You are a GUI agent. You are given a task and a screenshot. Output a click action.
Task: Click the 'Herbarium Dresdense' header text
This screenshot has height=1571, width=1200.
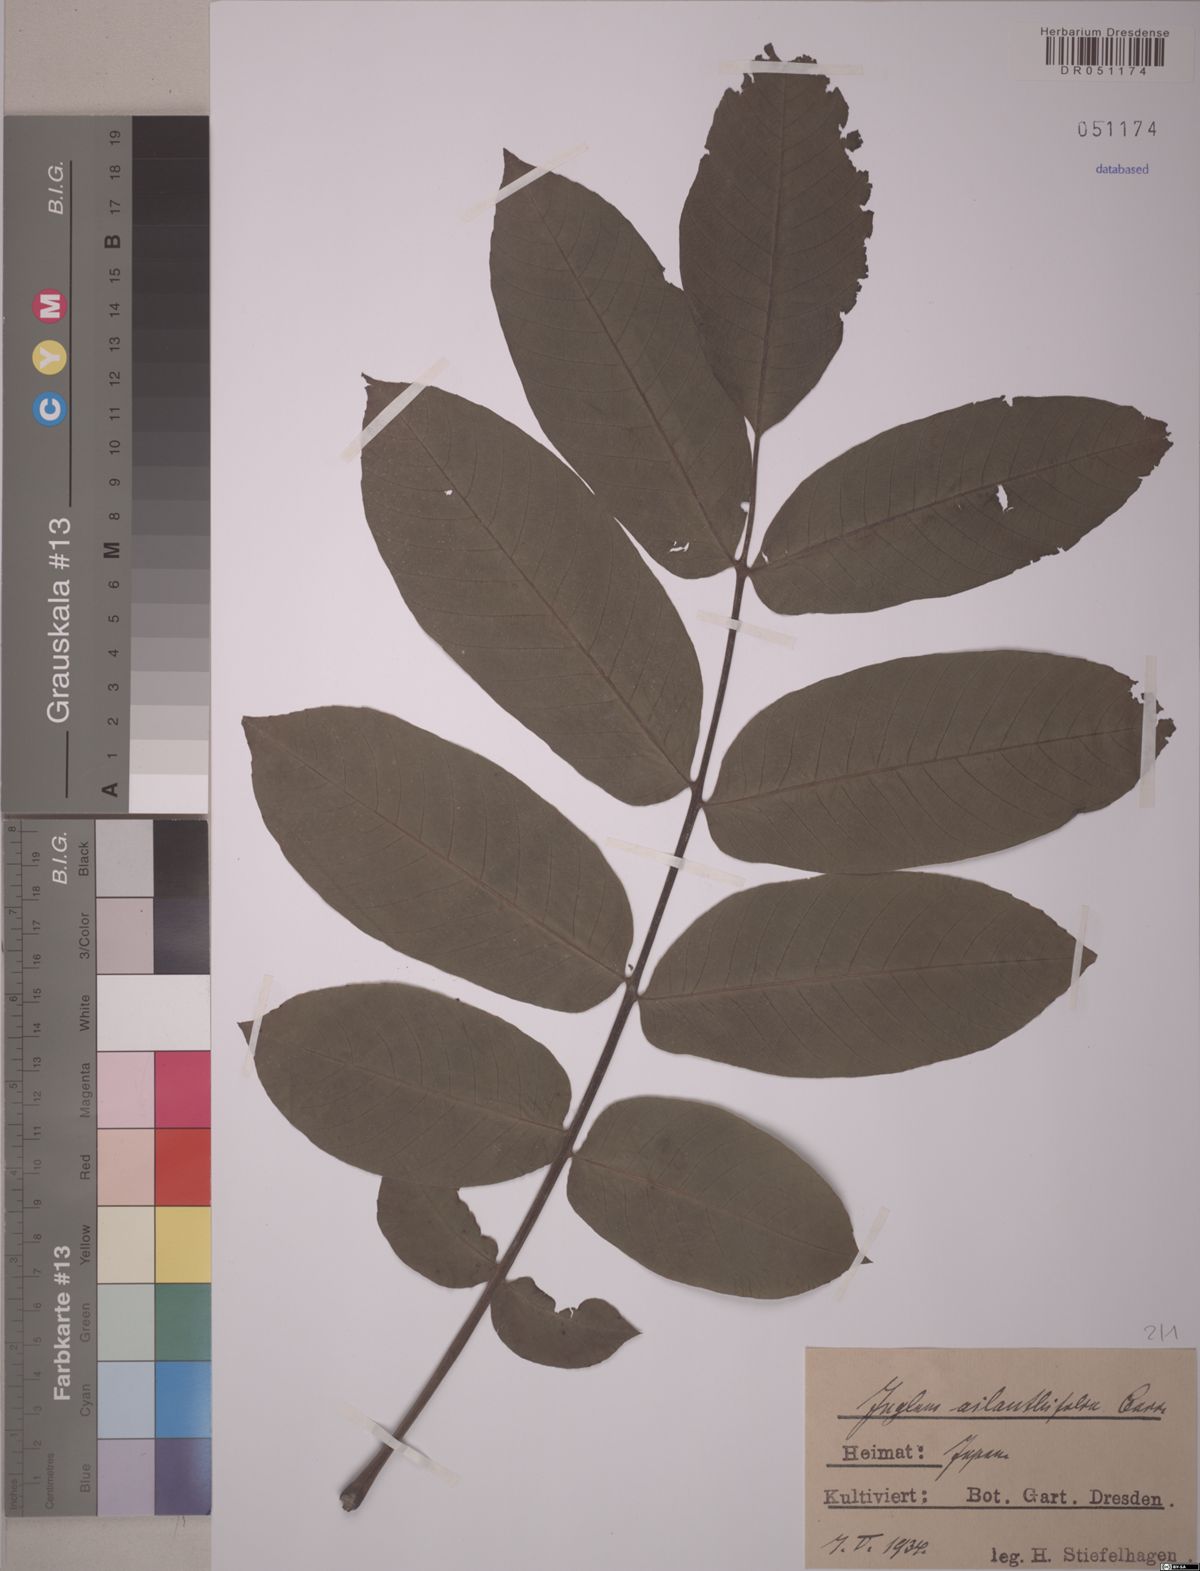[x=1104, y=32]
